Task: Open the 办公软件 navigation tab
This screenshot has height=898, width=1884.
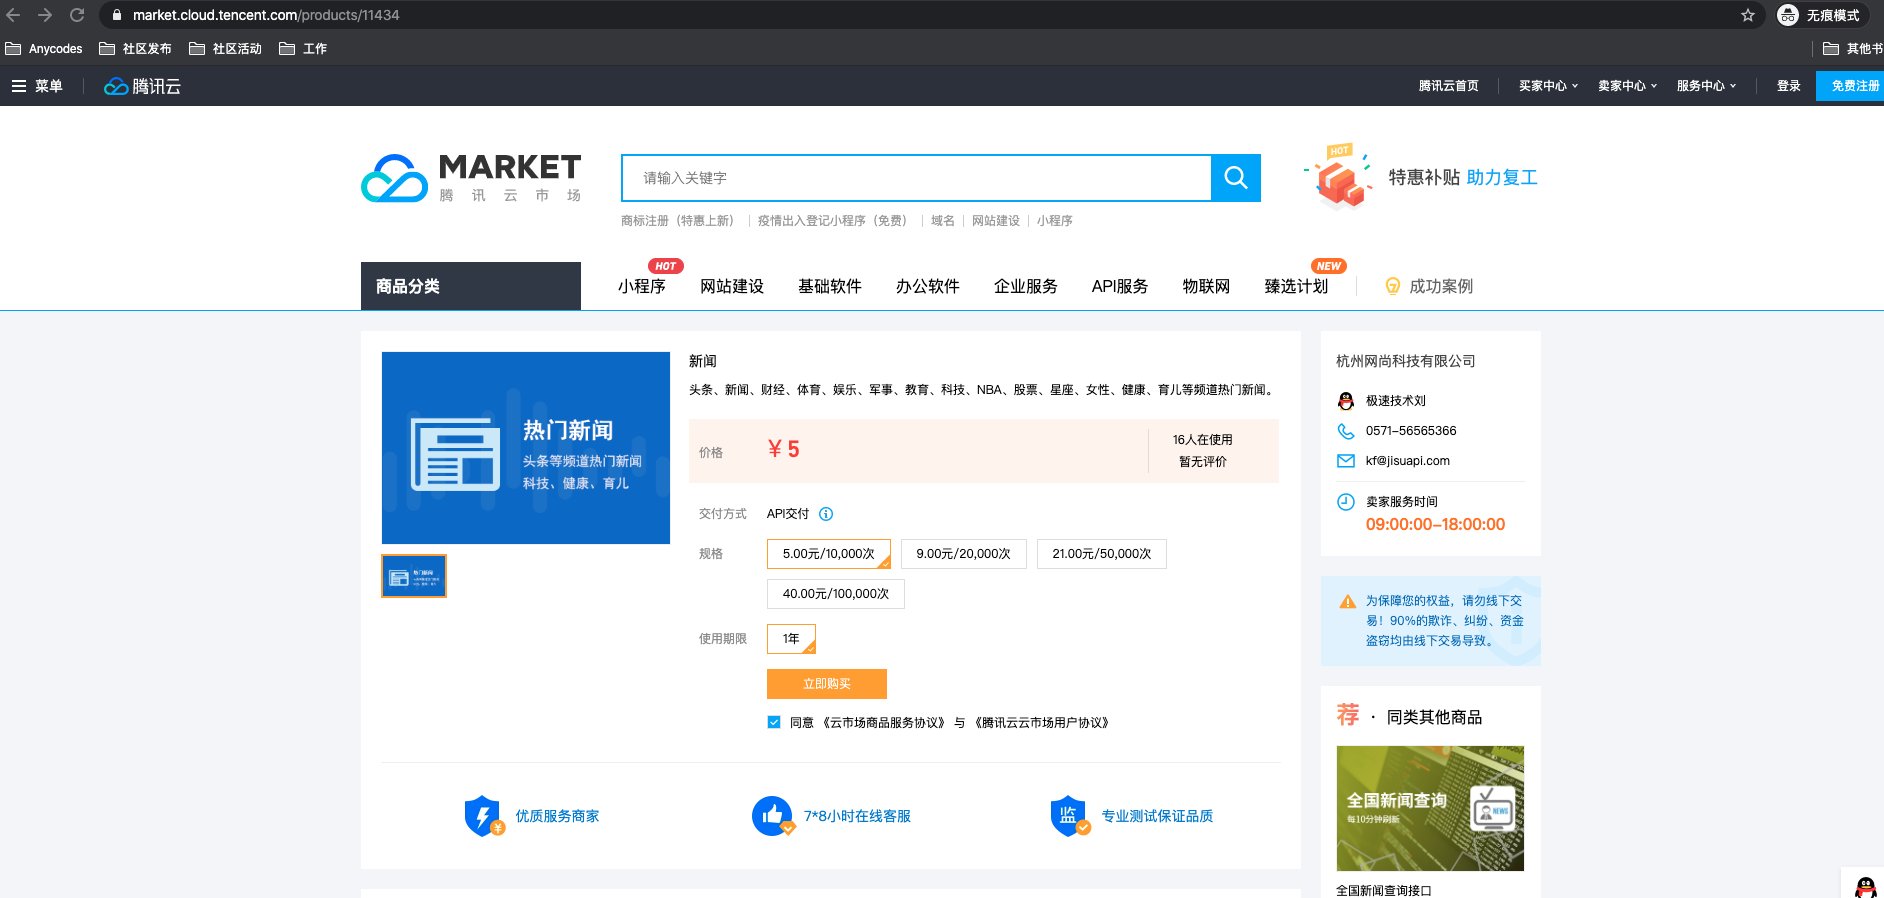Action: click(928, 286)
